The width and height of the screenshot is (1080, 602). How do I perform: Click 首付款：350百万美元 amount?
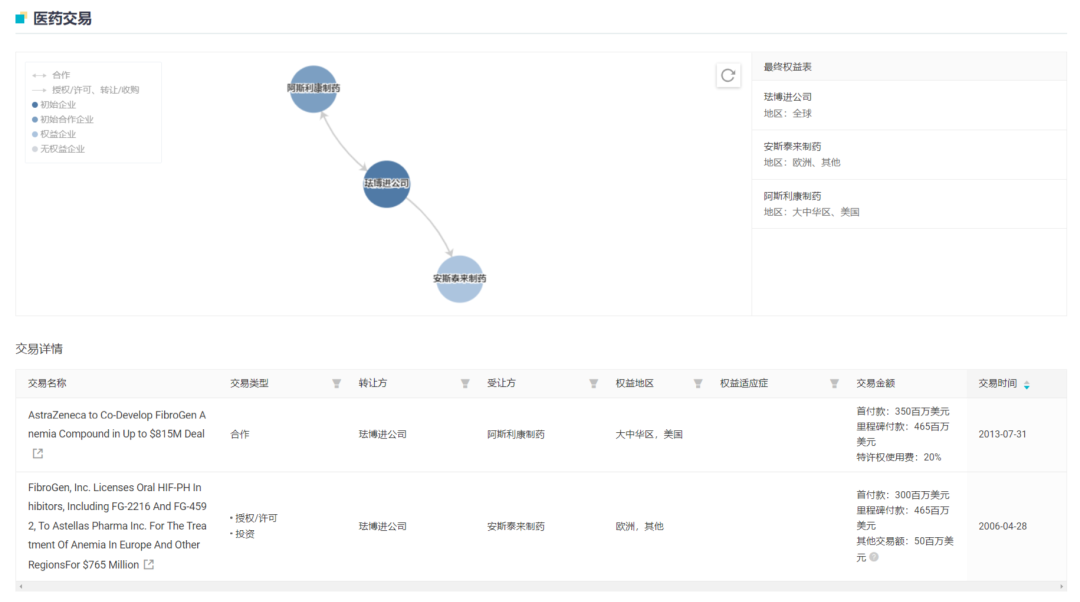[x=903, y=411]
